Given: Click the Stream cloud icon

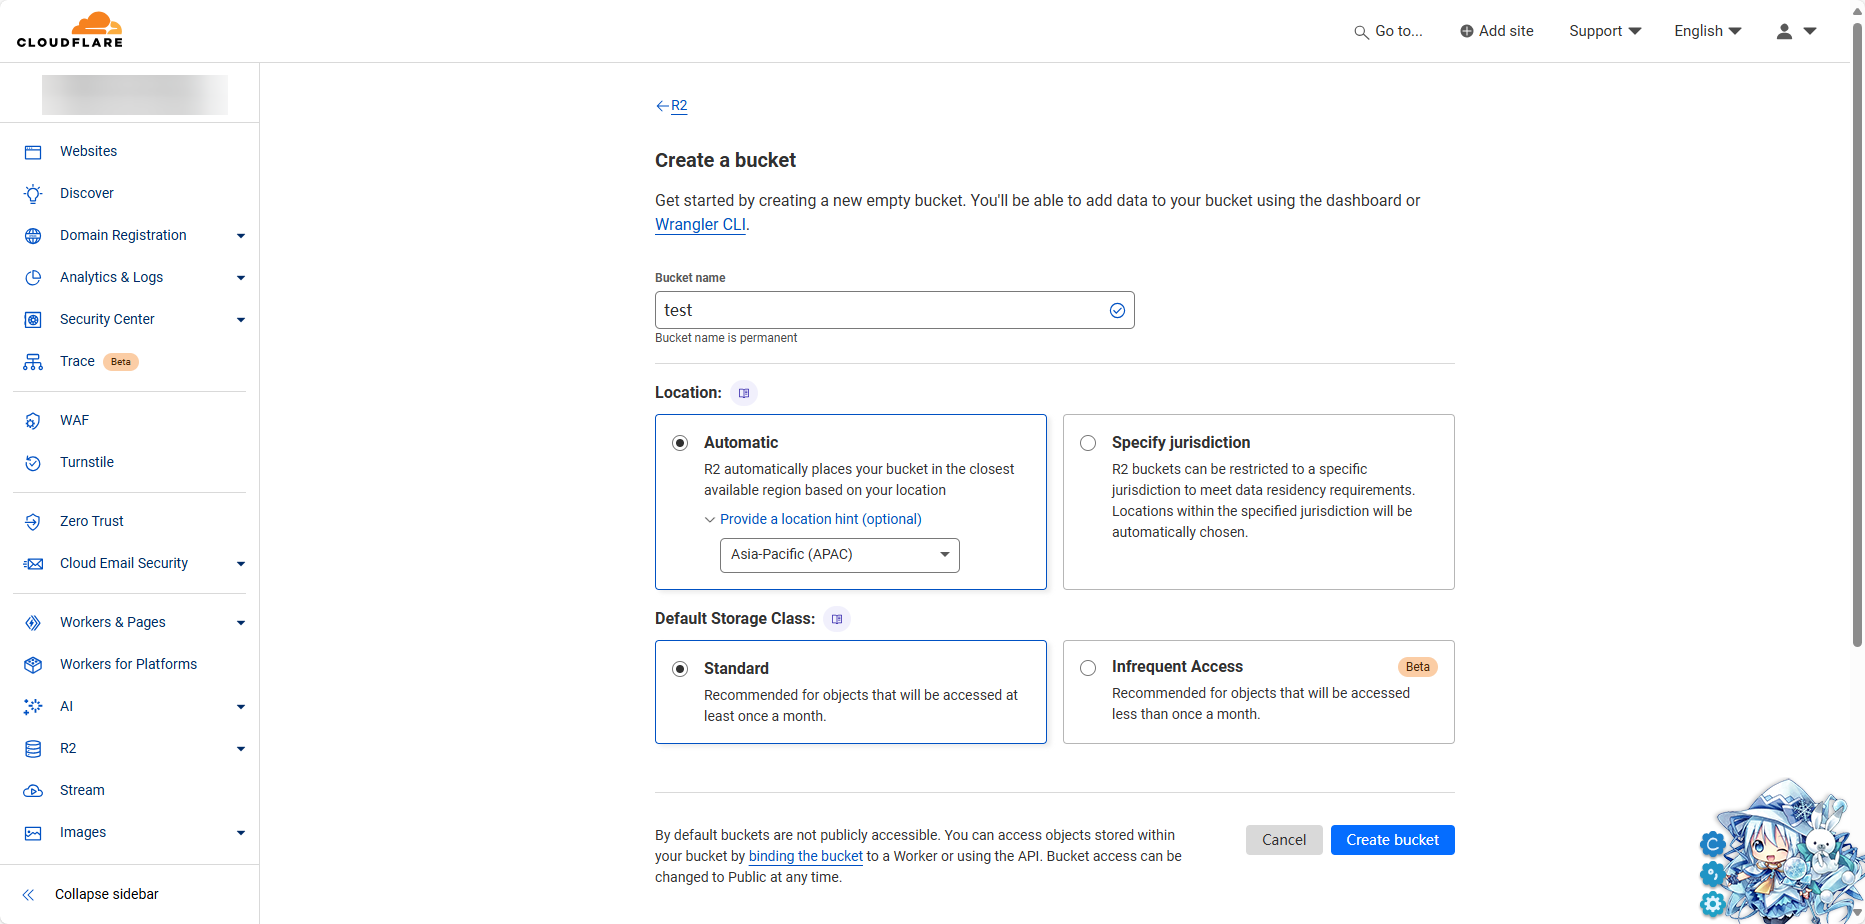Looking at the screenshot, I should click(x=33, y=791).
